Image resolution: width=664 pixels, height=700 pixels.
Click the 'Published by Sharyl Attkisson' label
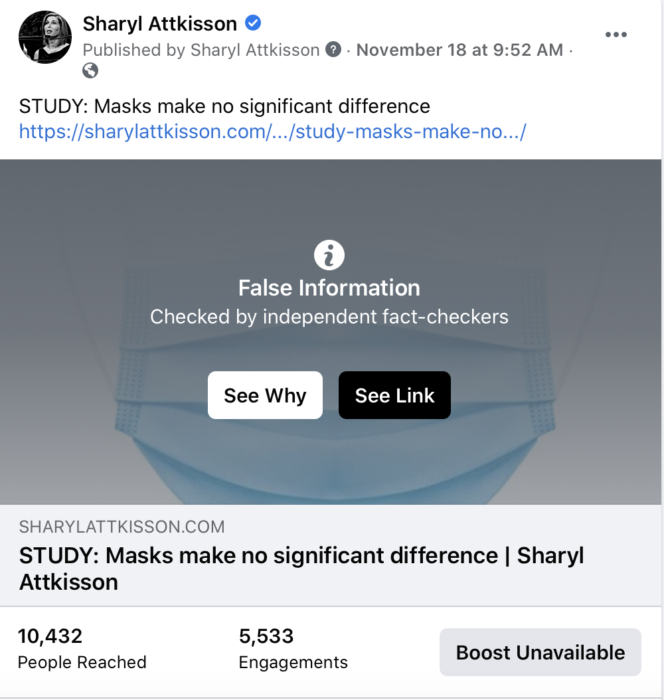coord(201,50)
